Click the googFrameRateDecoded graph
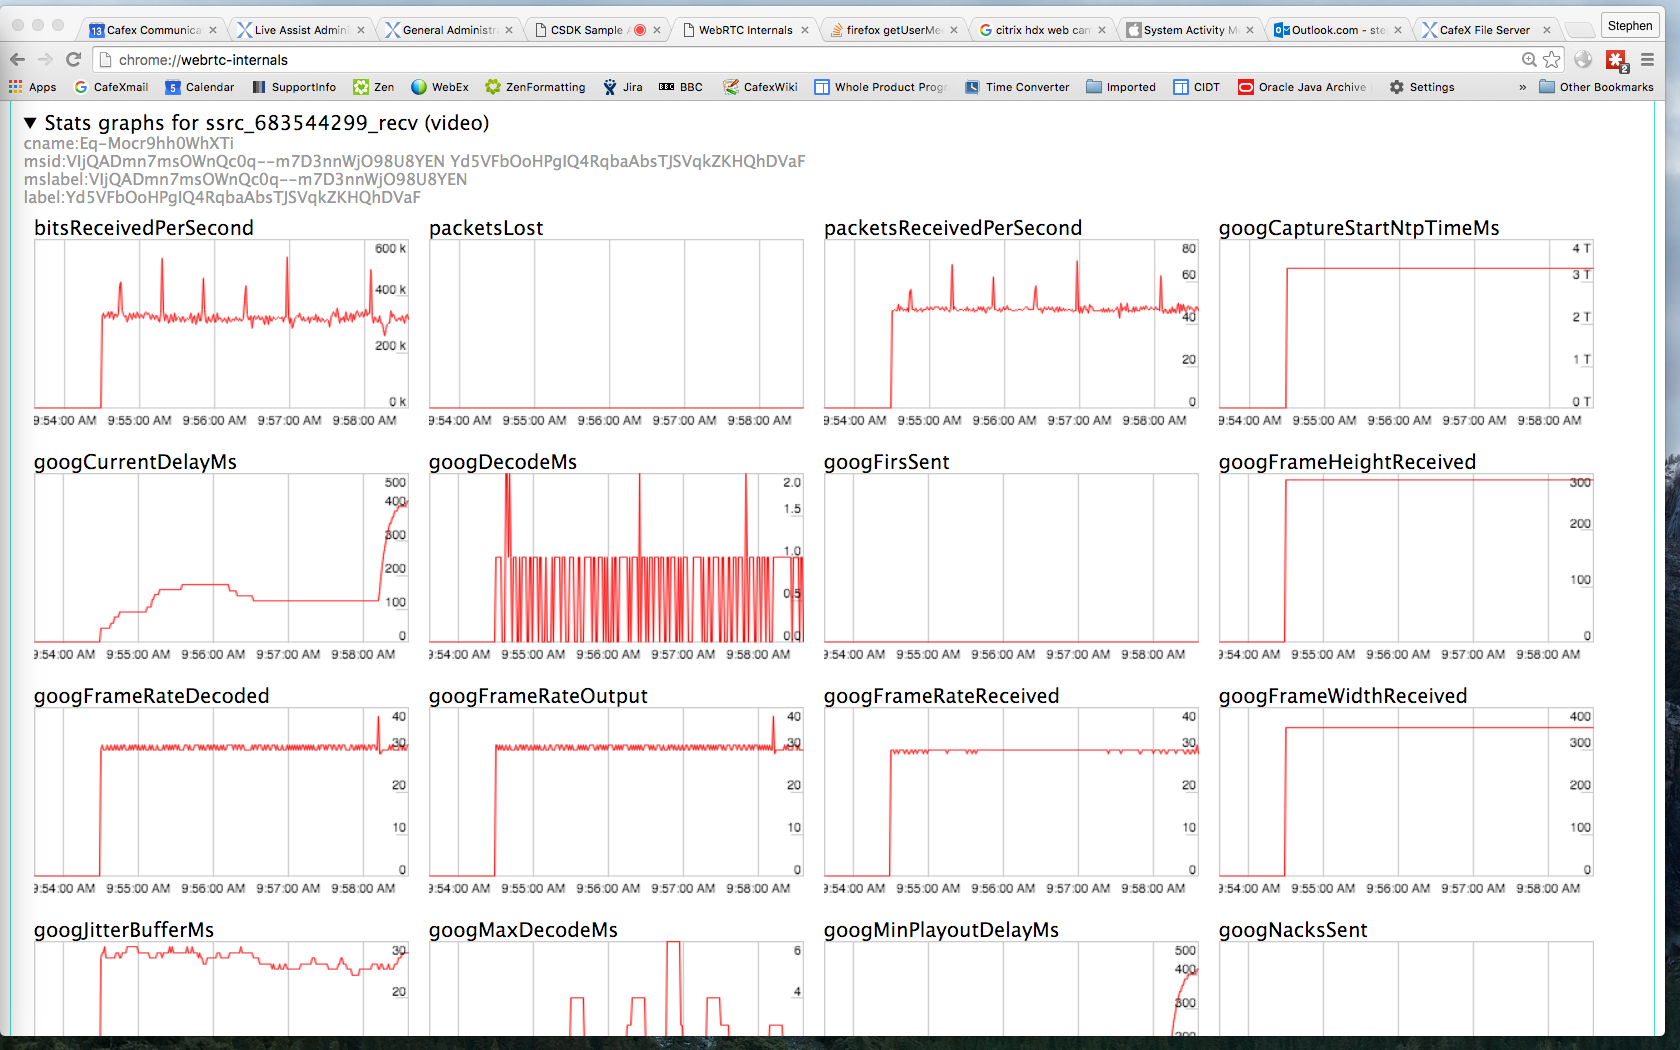This screenshot has width=1680, height=1050. (x=221, y=792)
